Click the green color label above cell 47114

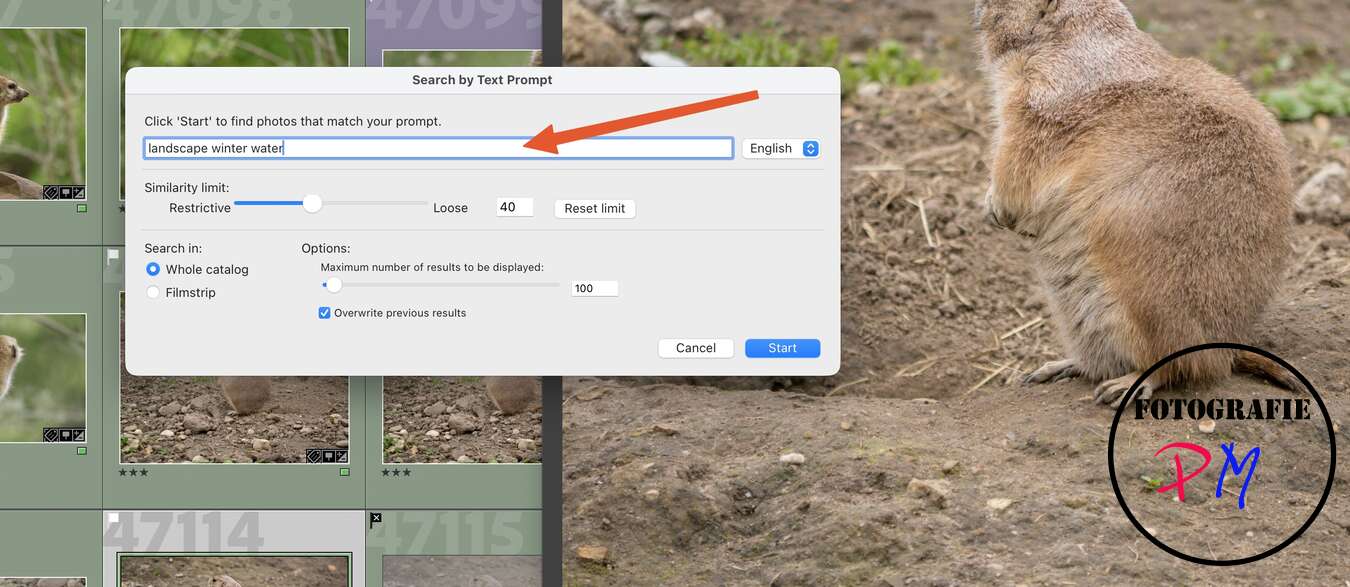pos(344,472)
